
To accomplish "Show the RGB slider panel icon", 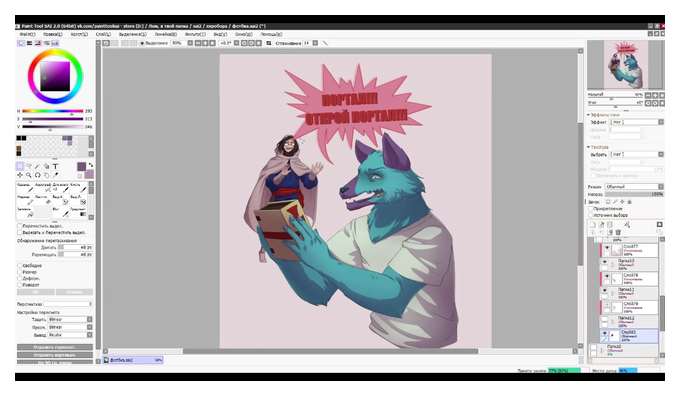I will coord(29,43).
